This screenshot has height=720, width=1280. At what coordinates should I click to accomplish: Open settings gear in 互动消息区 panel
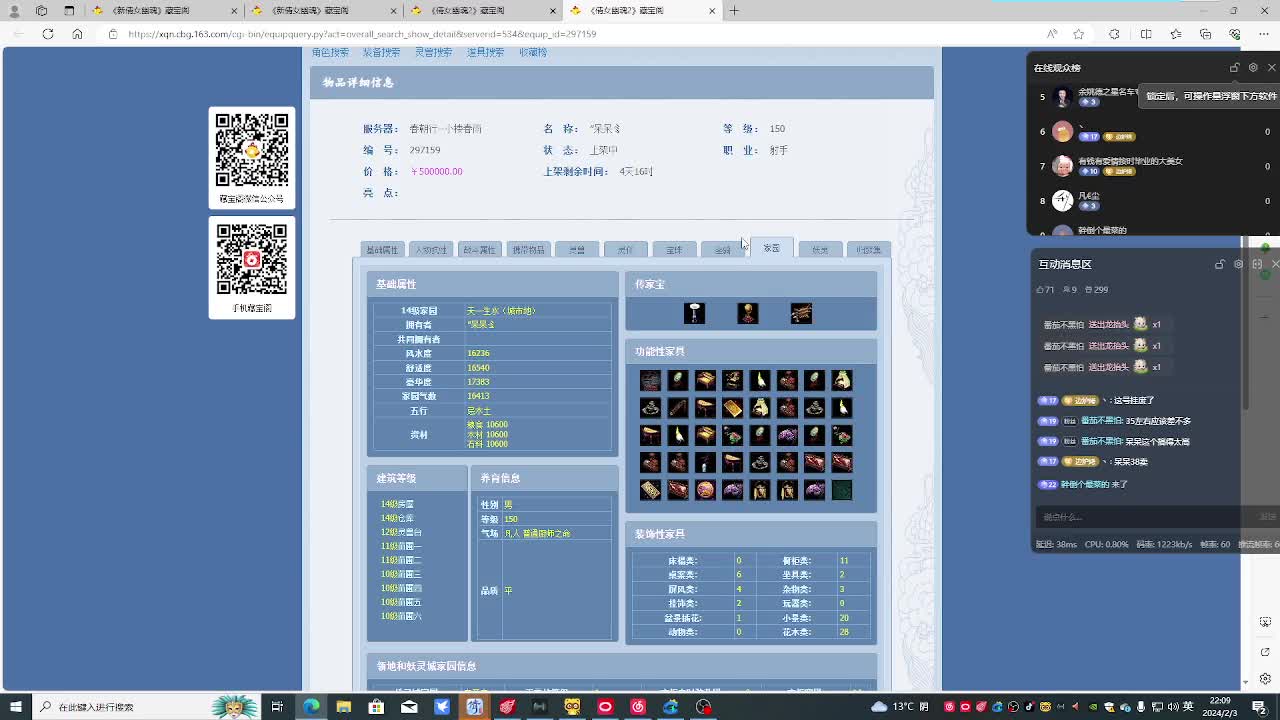pyautogui.click(x=1238, y=264)
